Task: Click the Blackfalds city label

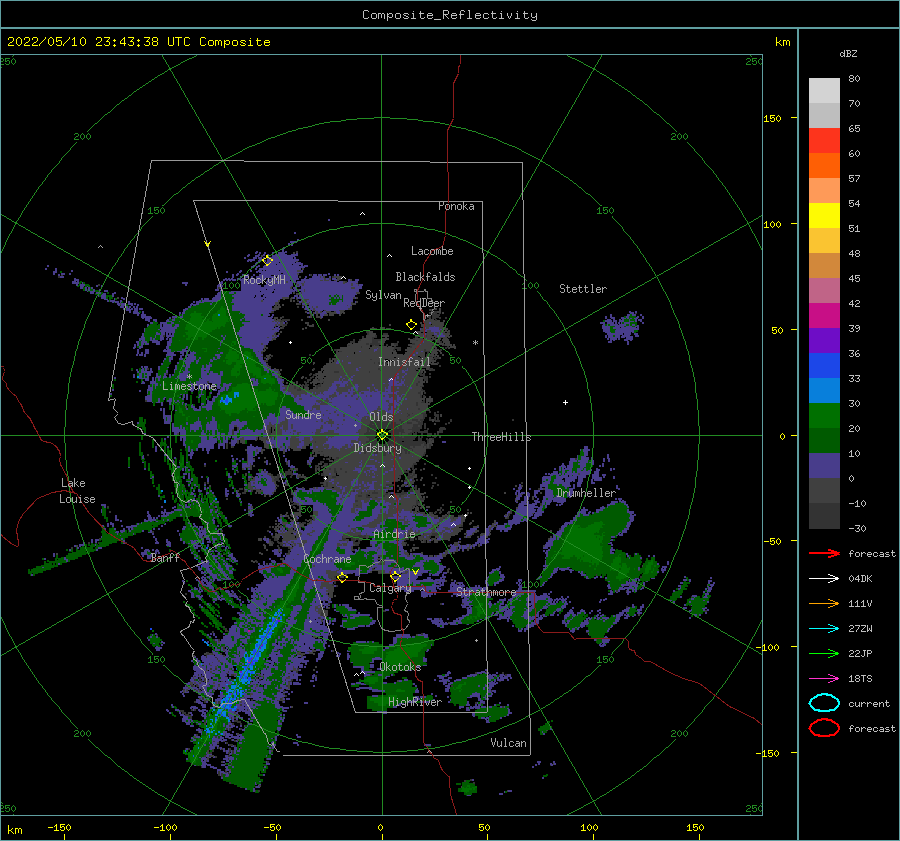Action: tap(425, 277)
